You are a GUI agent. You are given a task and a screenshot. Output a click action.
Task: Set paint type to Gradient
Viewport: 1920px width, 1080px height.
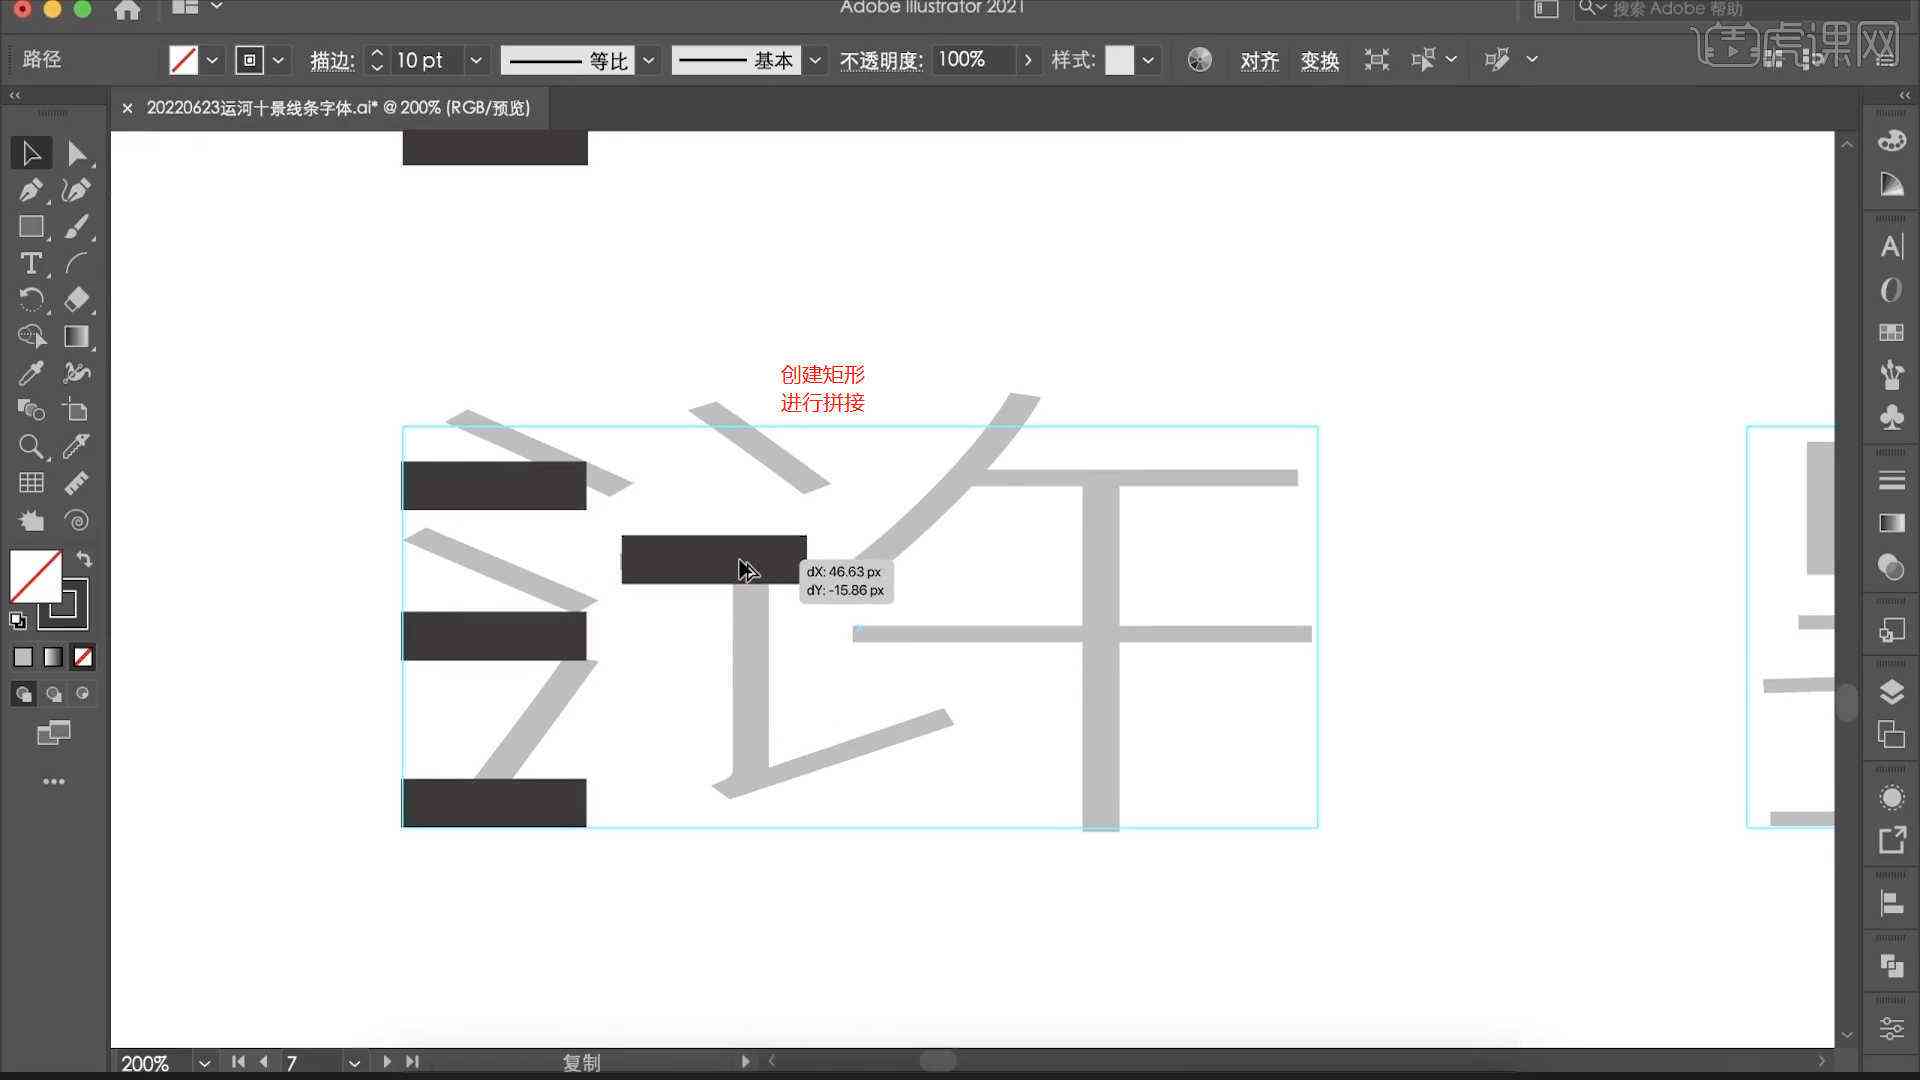[53, 657]
